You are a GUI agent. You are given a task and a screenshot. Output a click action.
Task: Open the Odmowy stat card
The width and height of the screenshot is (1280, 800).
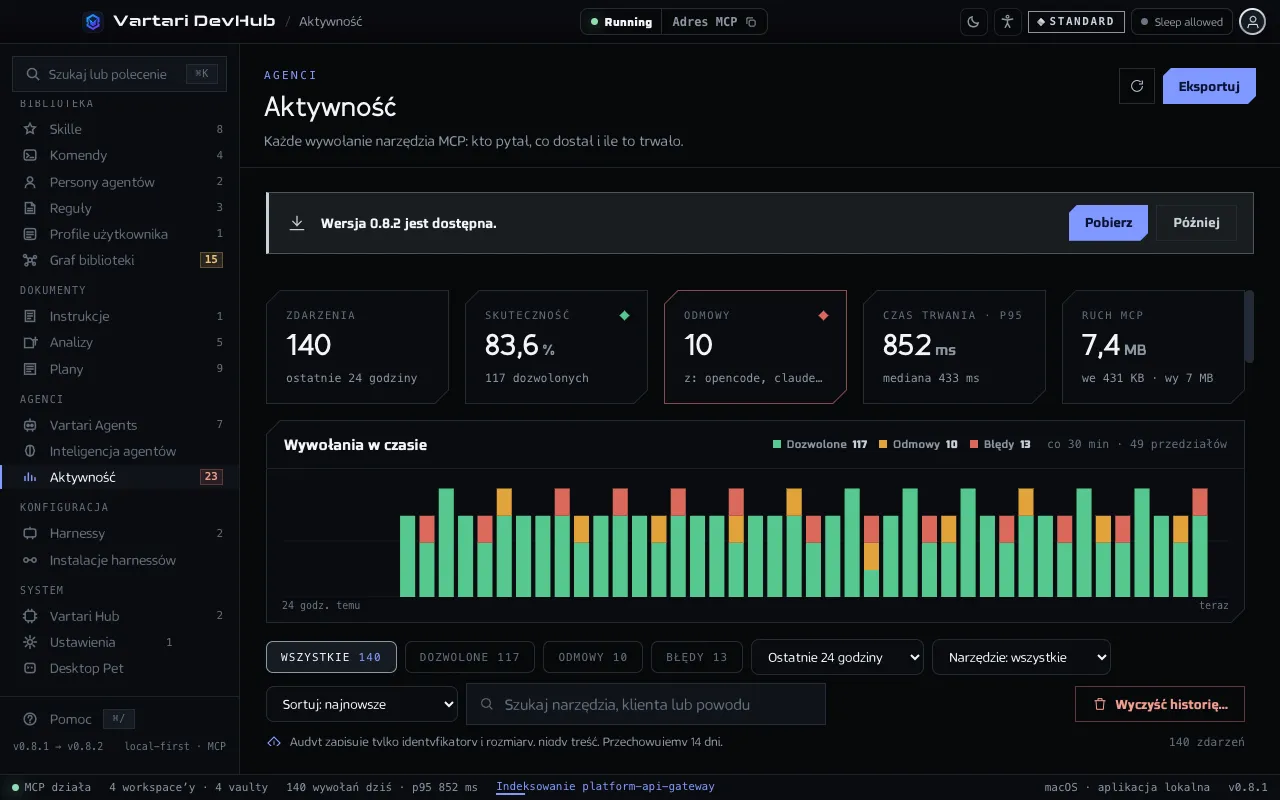(755, 347)
